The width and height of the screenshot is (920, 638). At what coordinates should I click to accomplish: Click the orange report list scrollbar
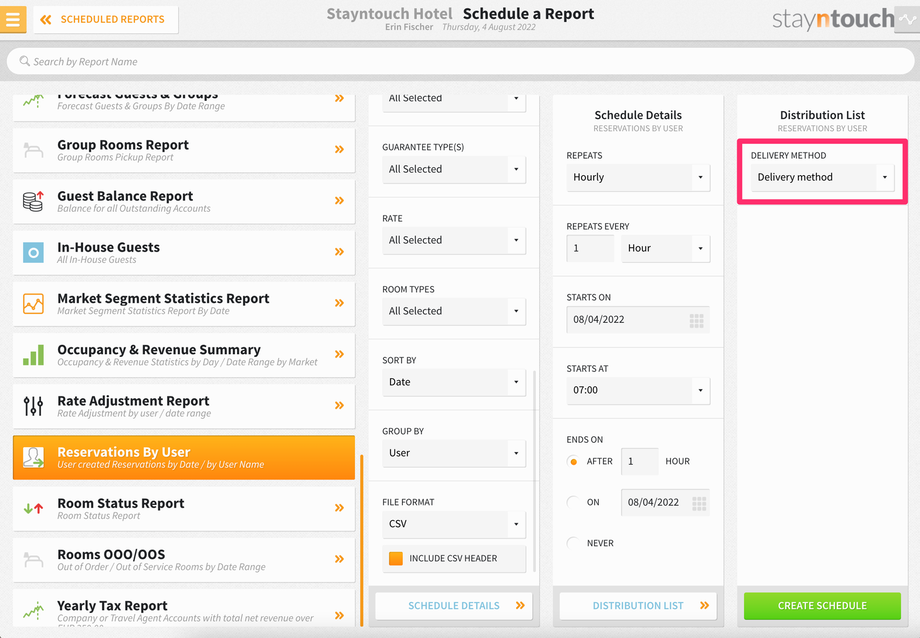(361, 541)
